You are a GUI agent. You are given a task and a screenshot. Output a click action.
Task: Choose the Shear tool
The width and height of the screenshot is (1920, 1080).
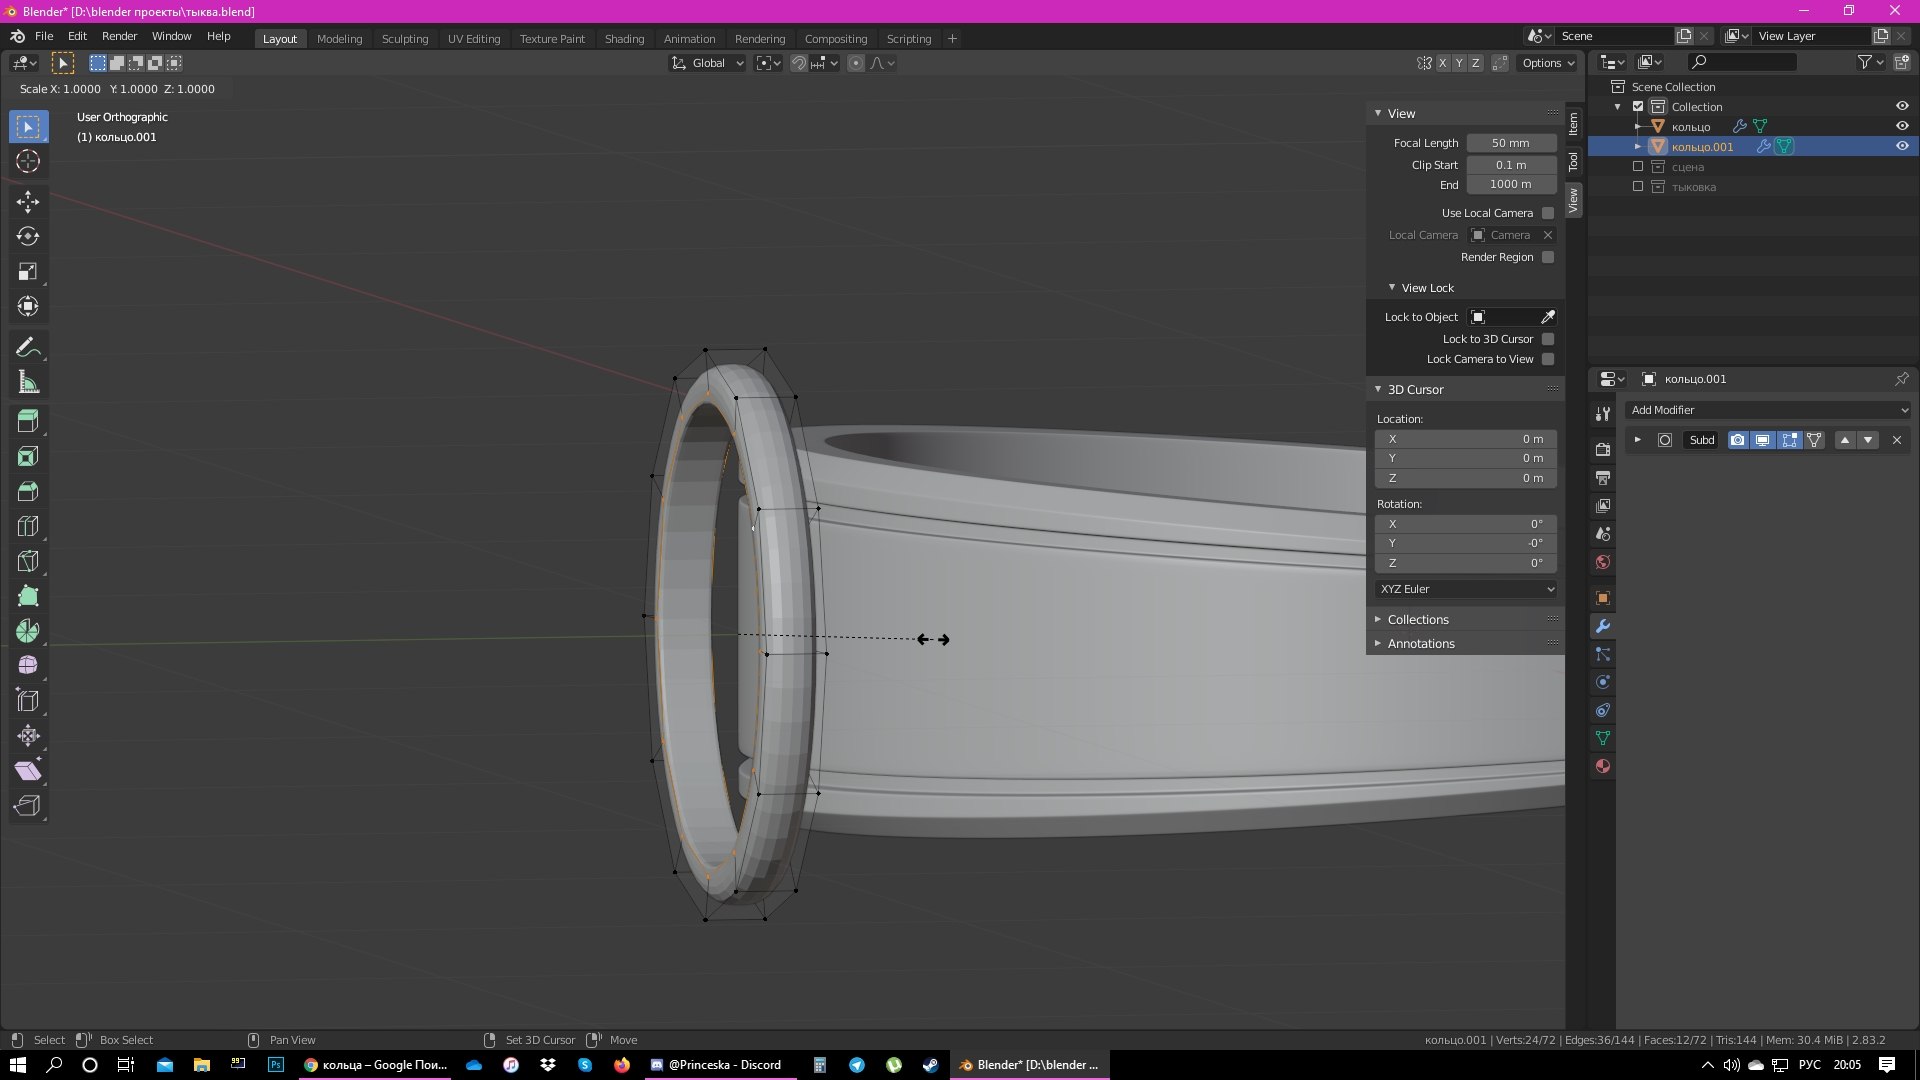tap(28, 771)
